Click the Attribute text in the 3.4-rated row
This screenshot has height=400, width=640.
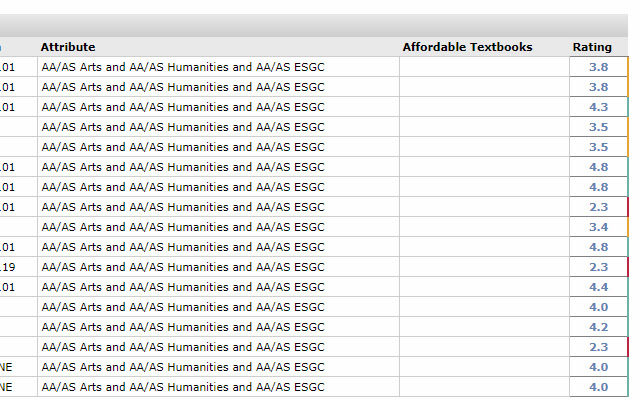click(x=183, y=227)
